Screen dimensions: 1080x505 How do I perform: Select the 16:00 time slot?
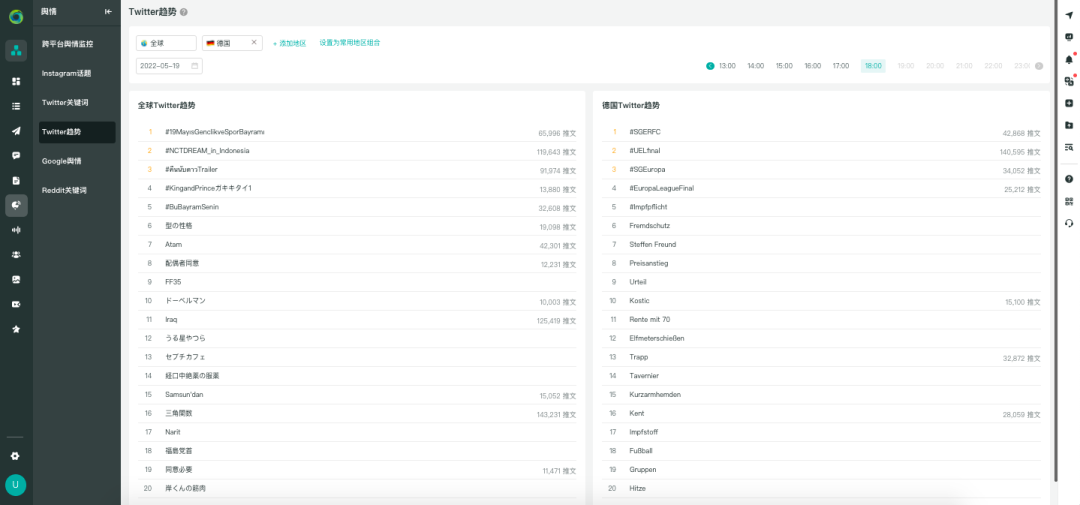[x=813, y=66]
